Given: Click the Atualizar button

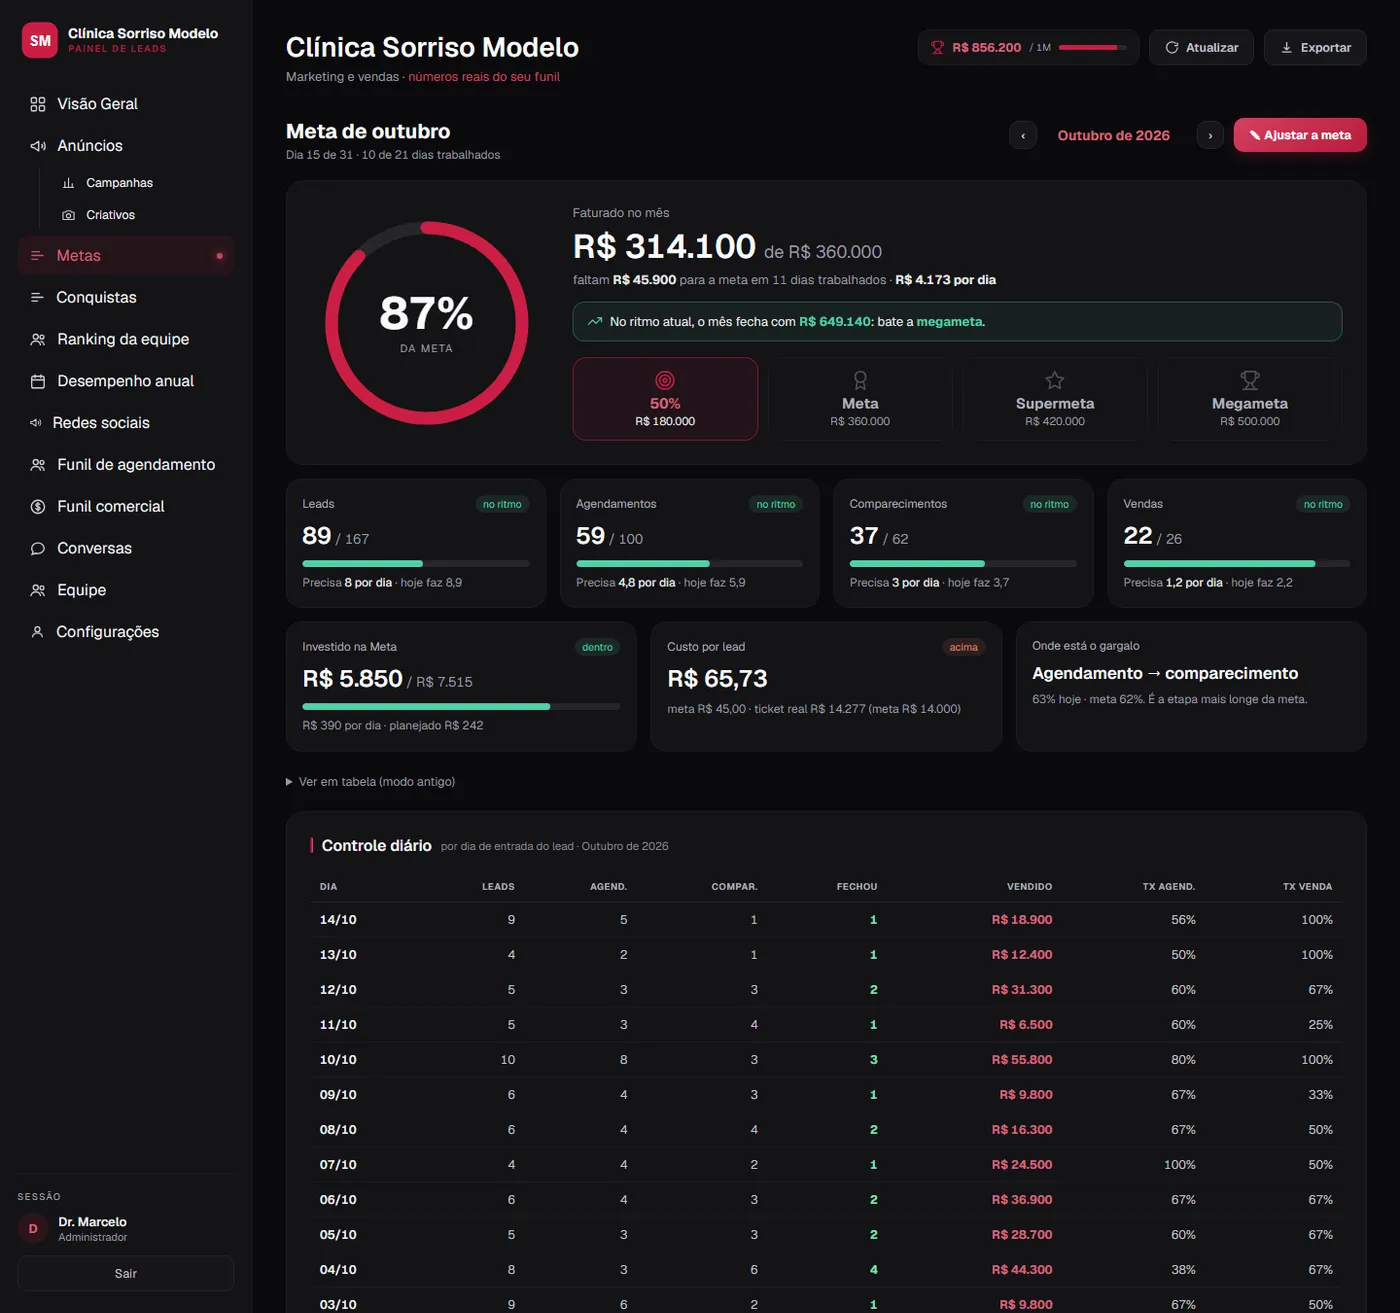Looking at the screenshot, I should (x=1201, y=48).
